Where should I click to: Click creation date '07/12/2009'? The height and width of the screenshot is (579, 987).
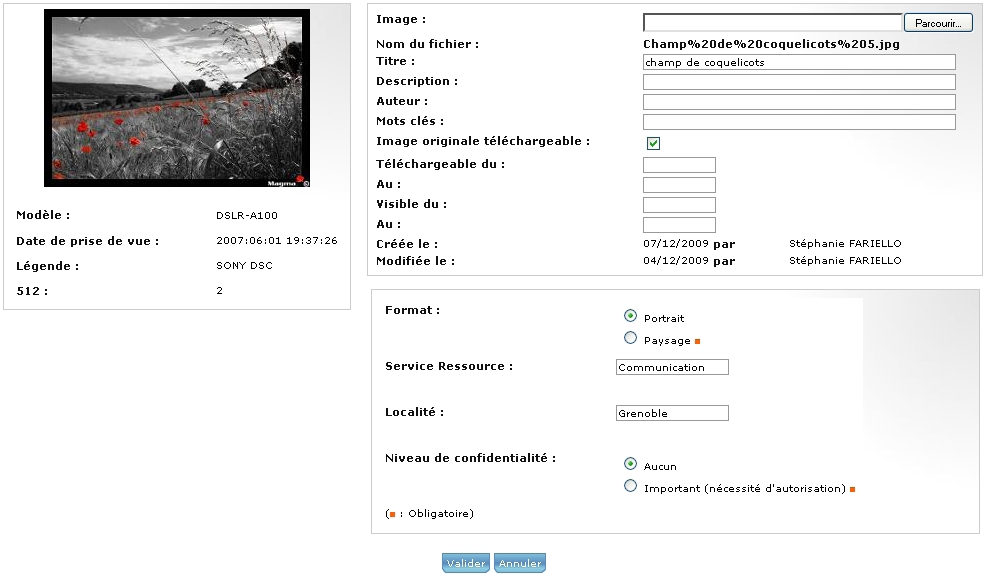(x=676, y=244)
